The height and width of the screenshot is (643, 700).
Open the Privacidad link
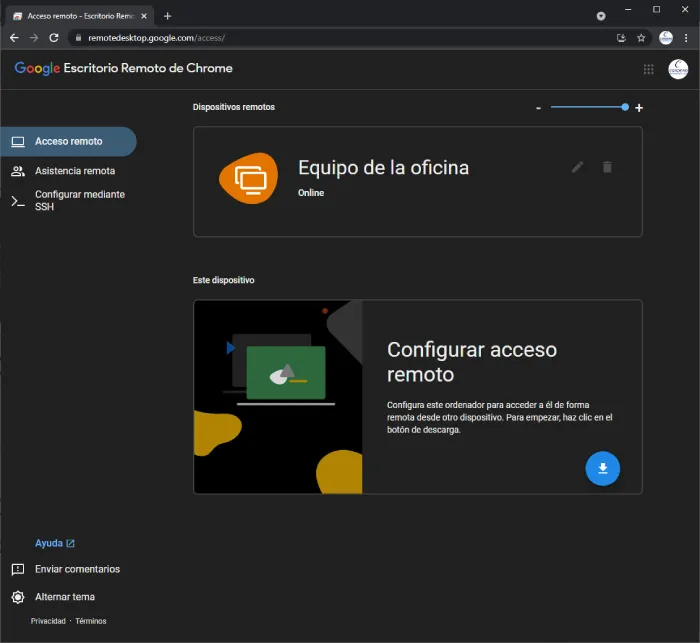click(48, 621)
